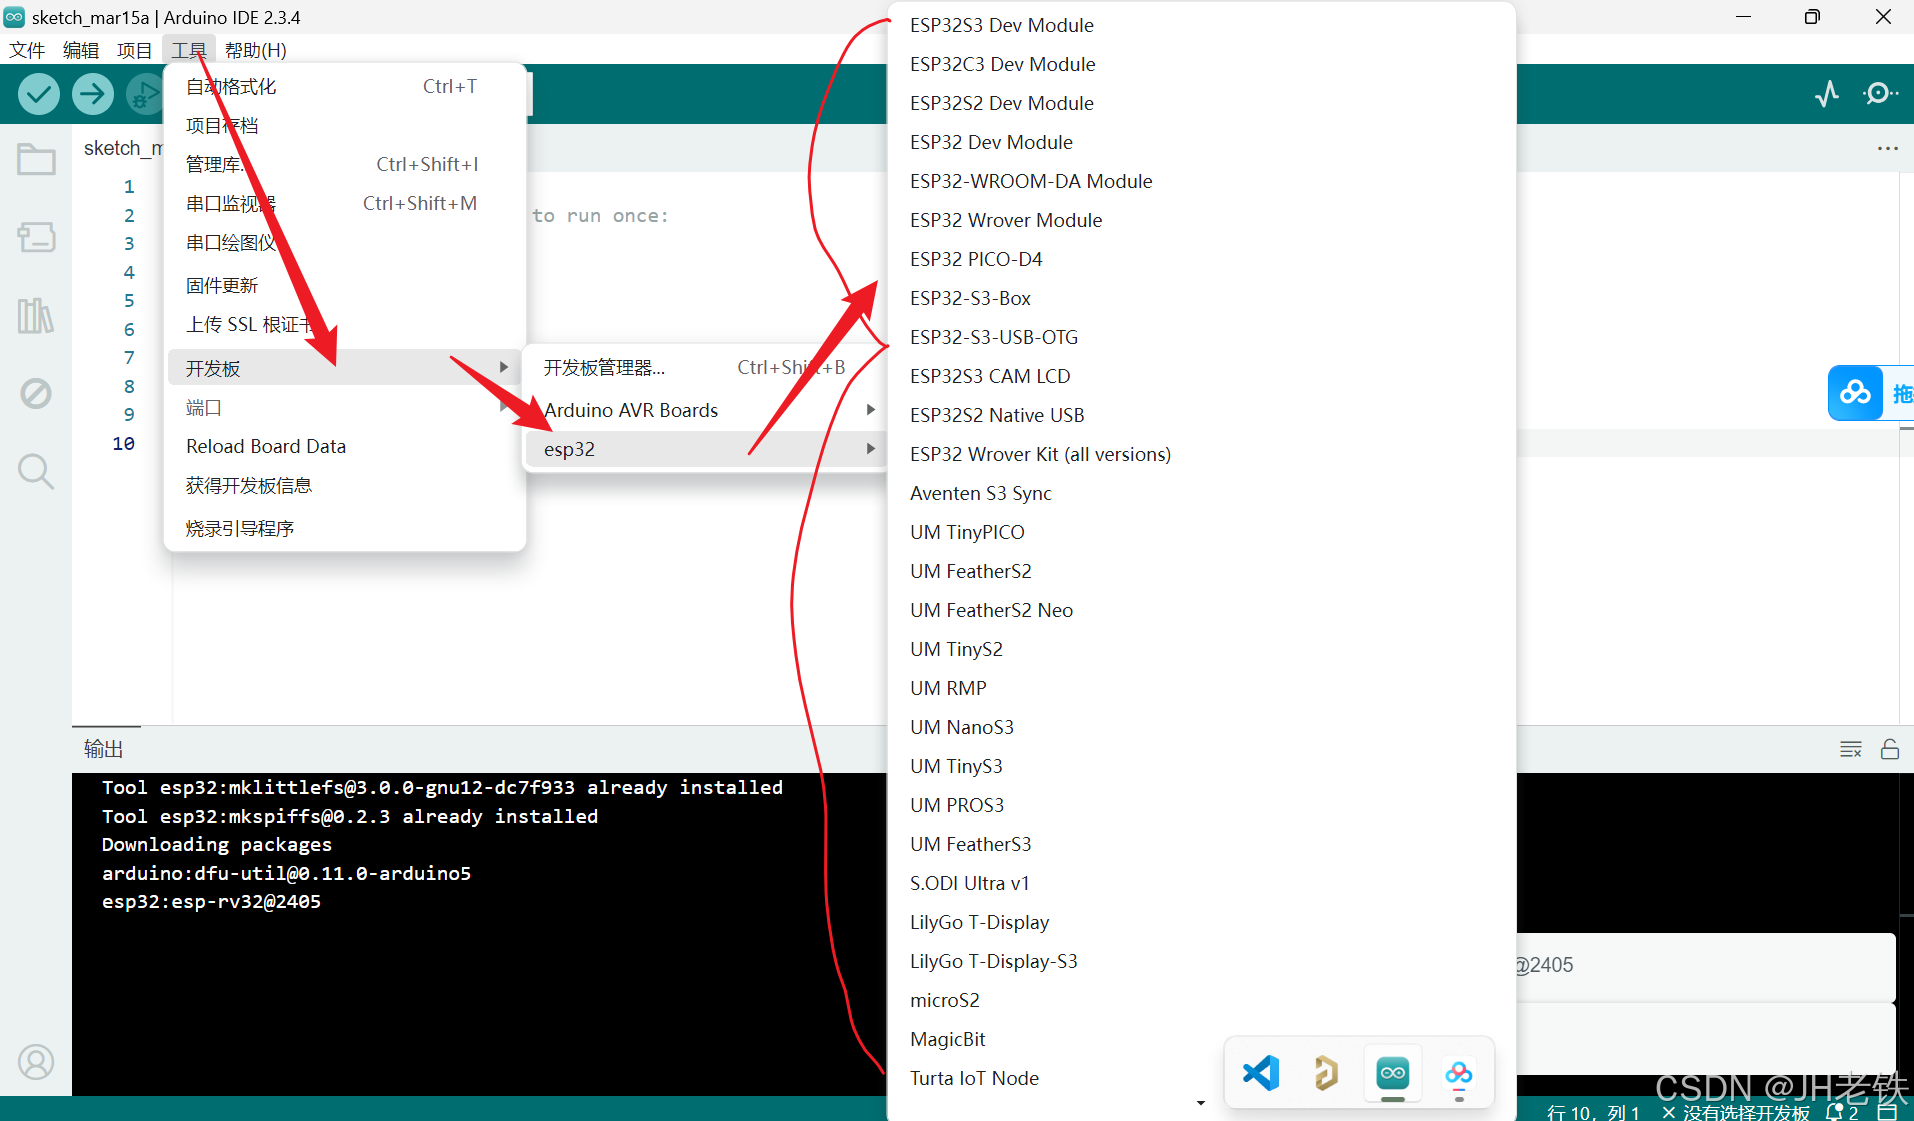Screen dimensions: 1914x1121
Task: Open the 文件 menu
Action: (27, 50)
